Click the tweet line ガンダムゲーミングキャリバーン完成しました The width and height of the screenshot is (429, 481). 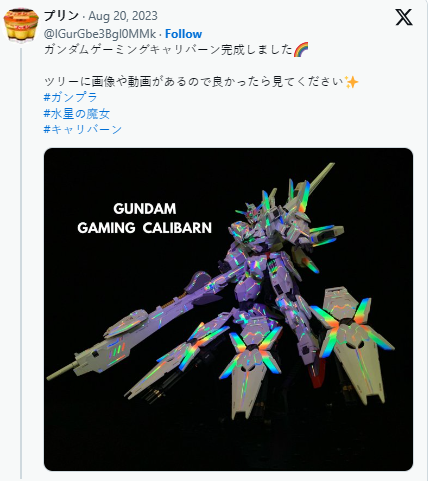168,50
